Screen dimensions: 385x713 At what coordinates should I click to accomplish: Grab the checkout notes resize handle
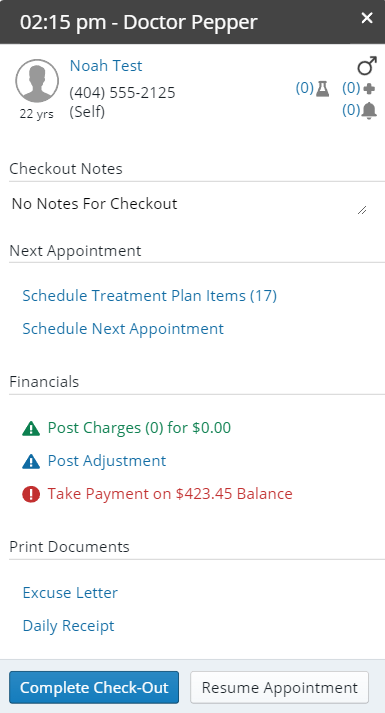coord(362,210)
